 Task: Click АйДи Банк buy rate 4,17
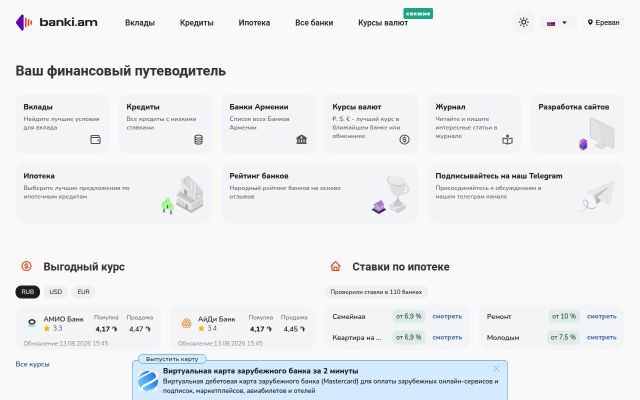(x=260, y=329)
